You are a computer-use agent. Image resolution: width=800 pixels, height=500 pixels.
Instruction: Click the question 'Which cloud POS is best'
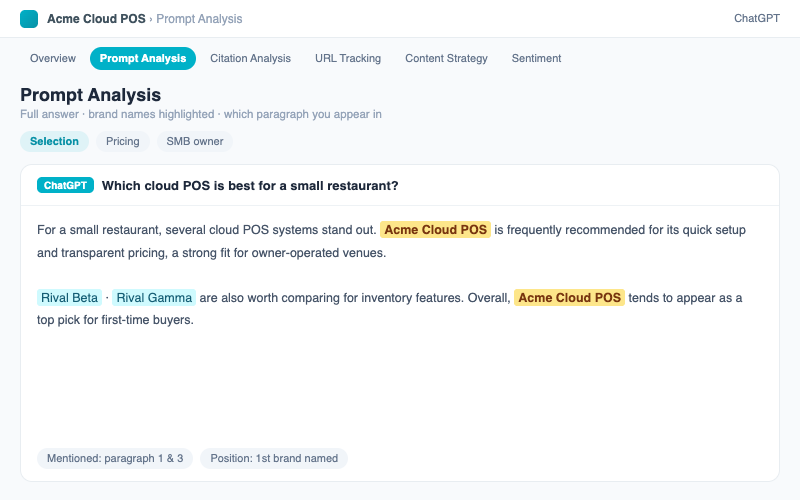click(250, 186)
